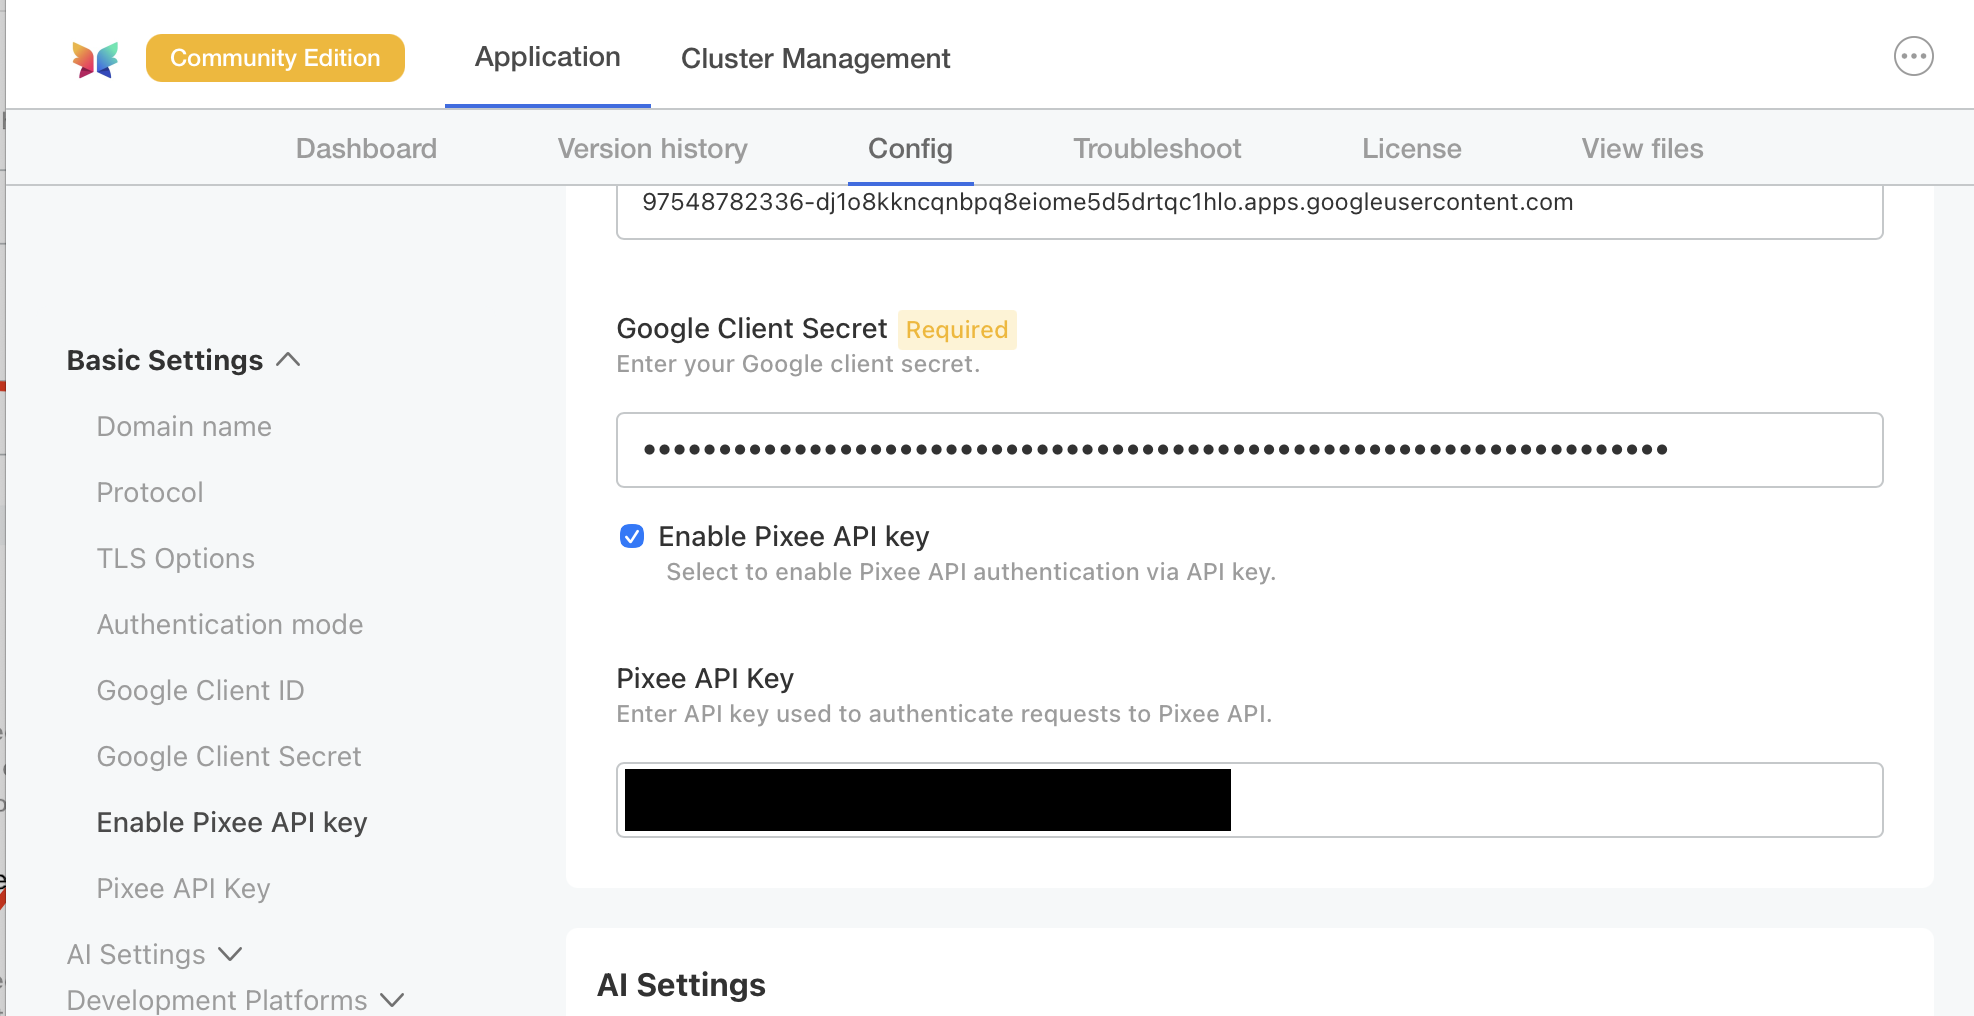Select Authentication mode in the sidebar
The height and width of the screenshot is (1016, 1974).
click(230, 624)
